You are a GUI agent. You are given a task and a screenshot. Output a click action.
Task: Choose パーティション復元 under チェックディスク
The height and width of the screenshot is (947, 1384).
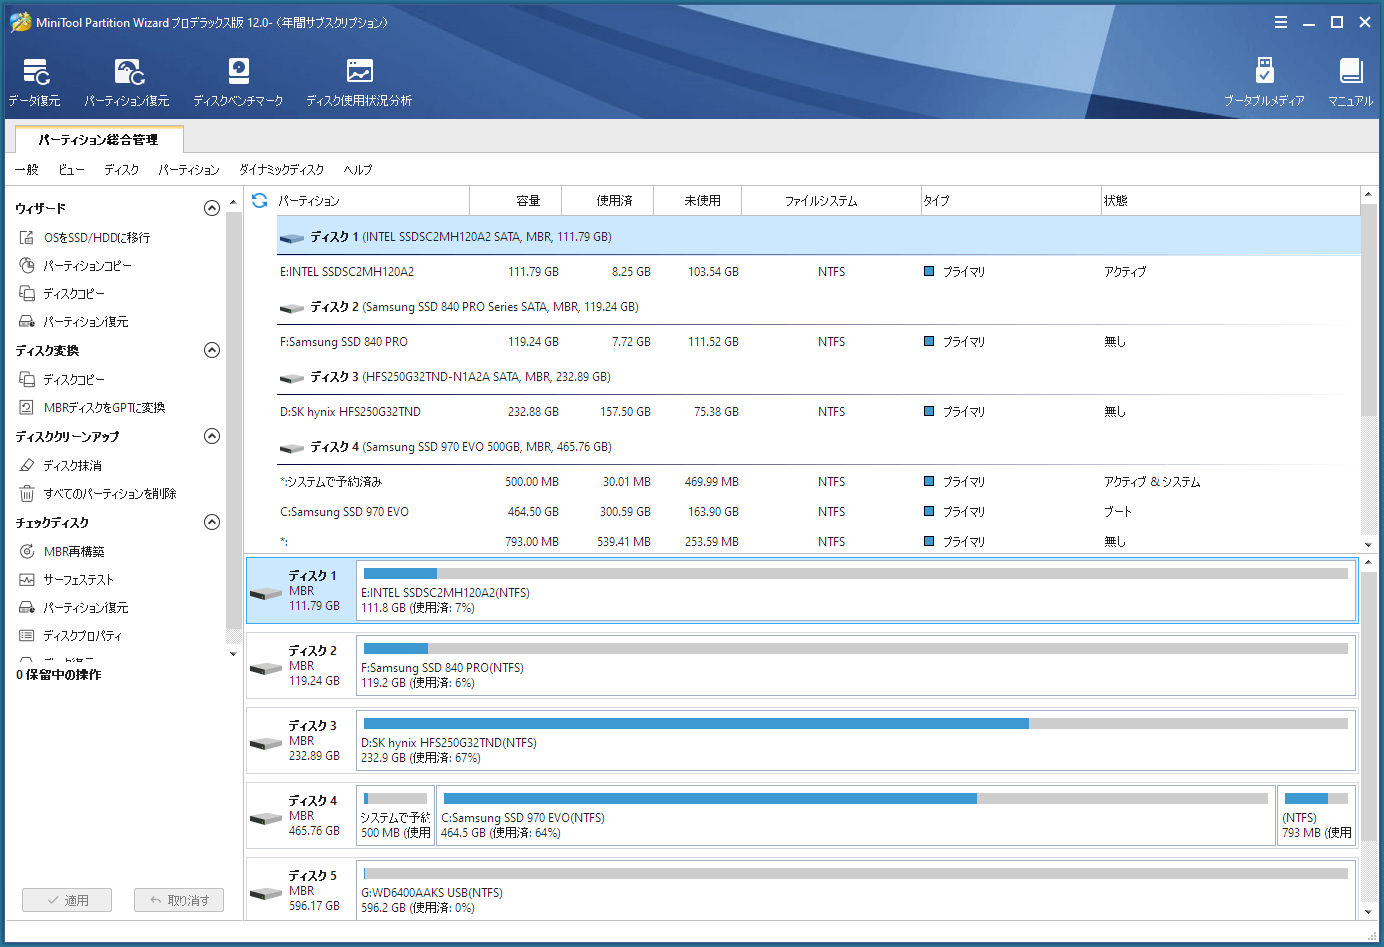[x=74, y=607]
